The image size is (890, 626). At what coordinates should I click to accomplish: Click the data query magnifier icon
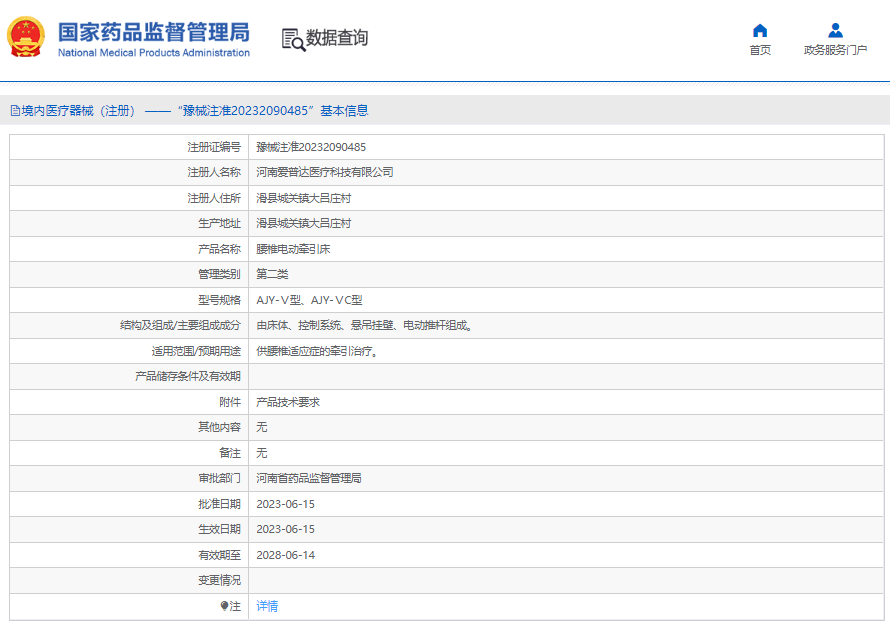click(x=293, y=40)
